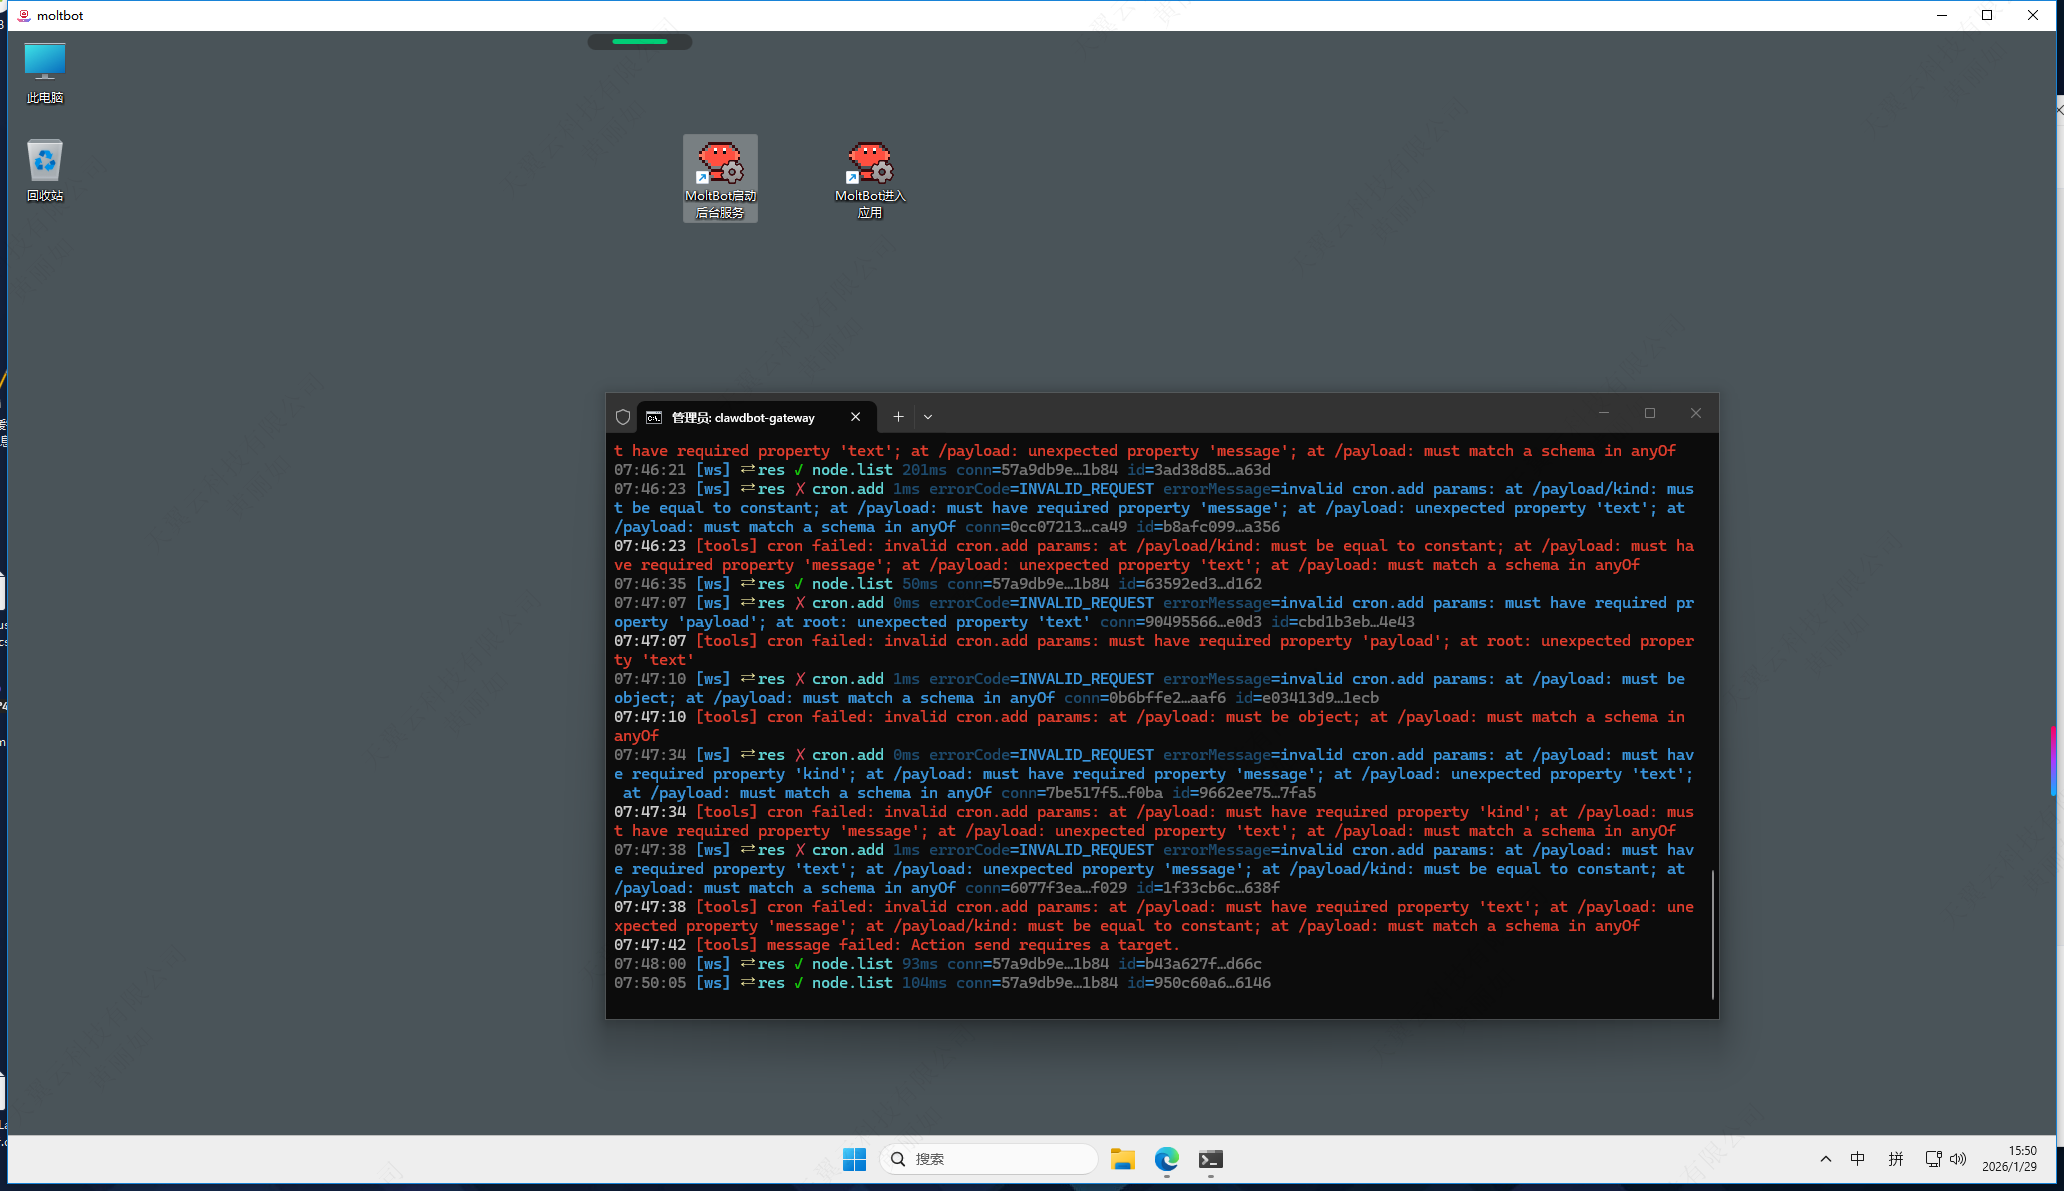Open File Explorer from the taskbar

[1122, 1159]
